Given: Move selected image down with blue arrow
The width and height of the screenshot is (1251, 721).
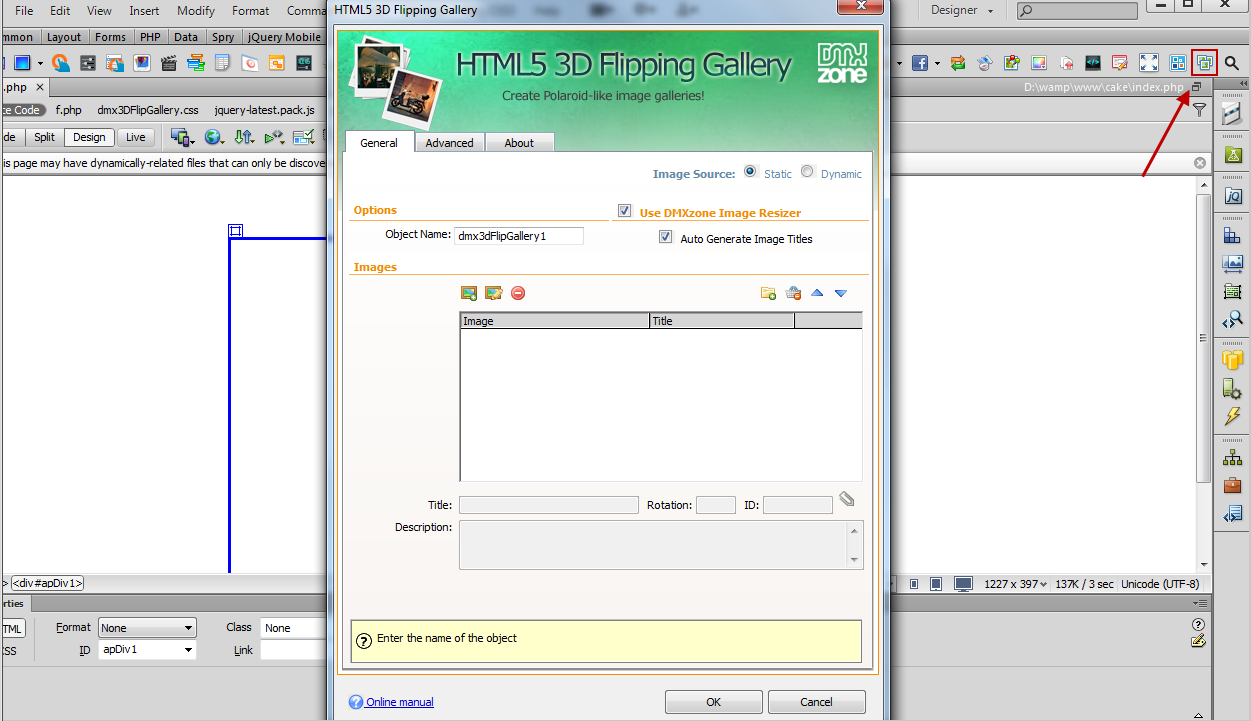Looking at the screenshot, I should pos(841,293).
